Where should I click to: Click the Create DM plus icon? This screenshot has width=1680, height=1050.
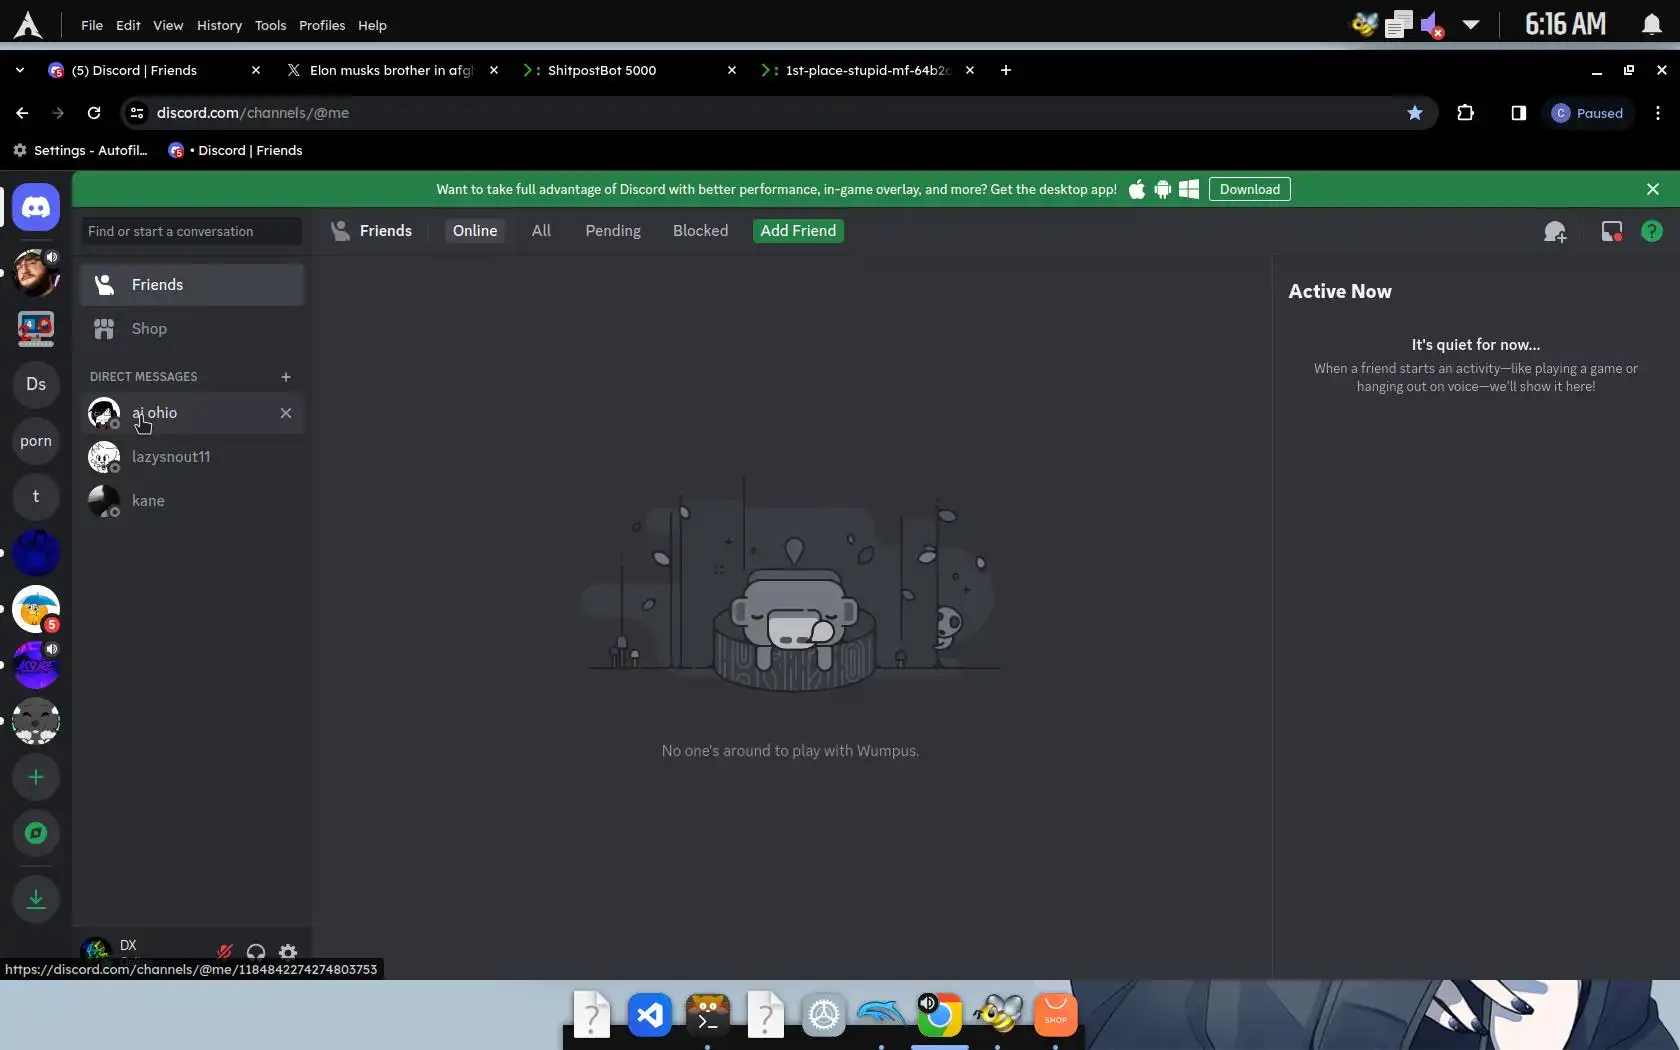tap(286, 377)
